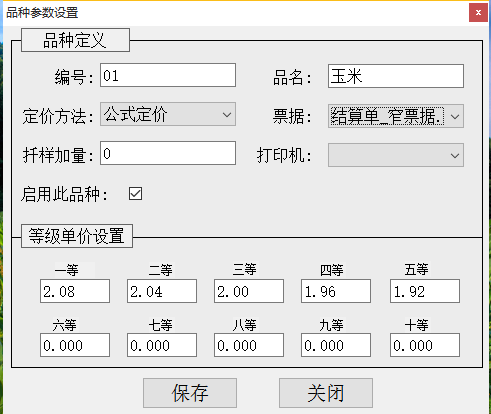Image resolution: width=491 pixels, height=414 pixels.
Task: Click the 八等 price field
Action: (x=249, y=345)
